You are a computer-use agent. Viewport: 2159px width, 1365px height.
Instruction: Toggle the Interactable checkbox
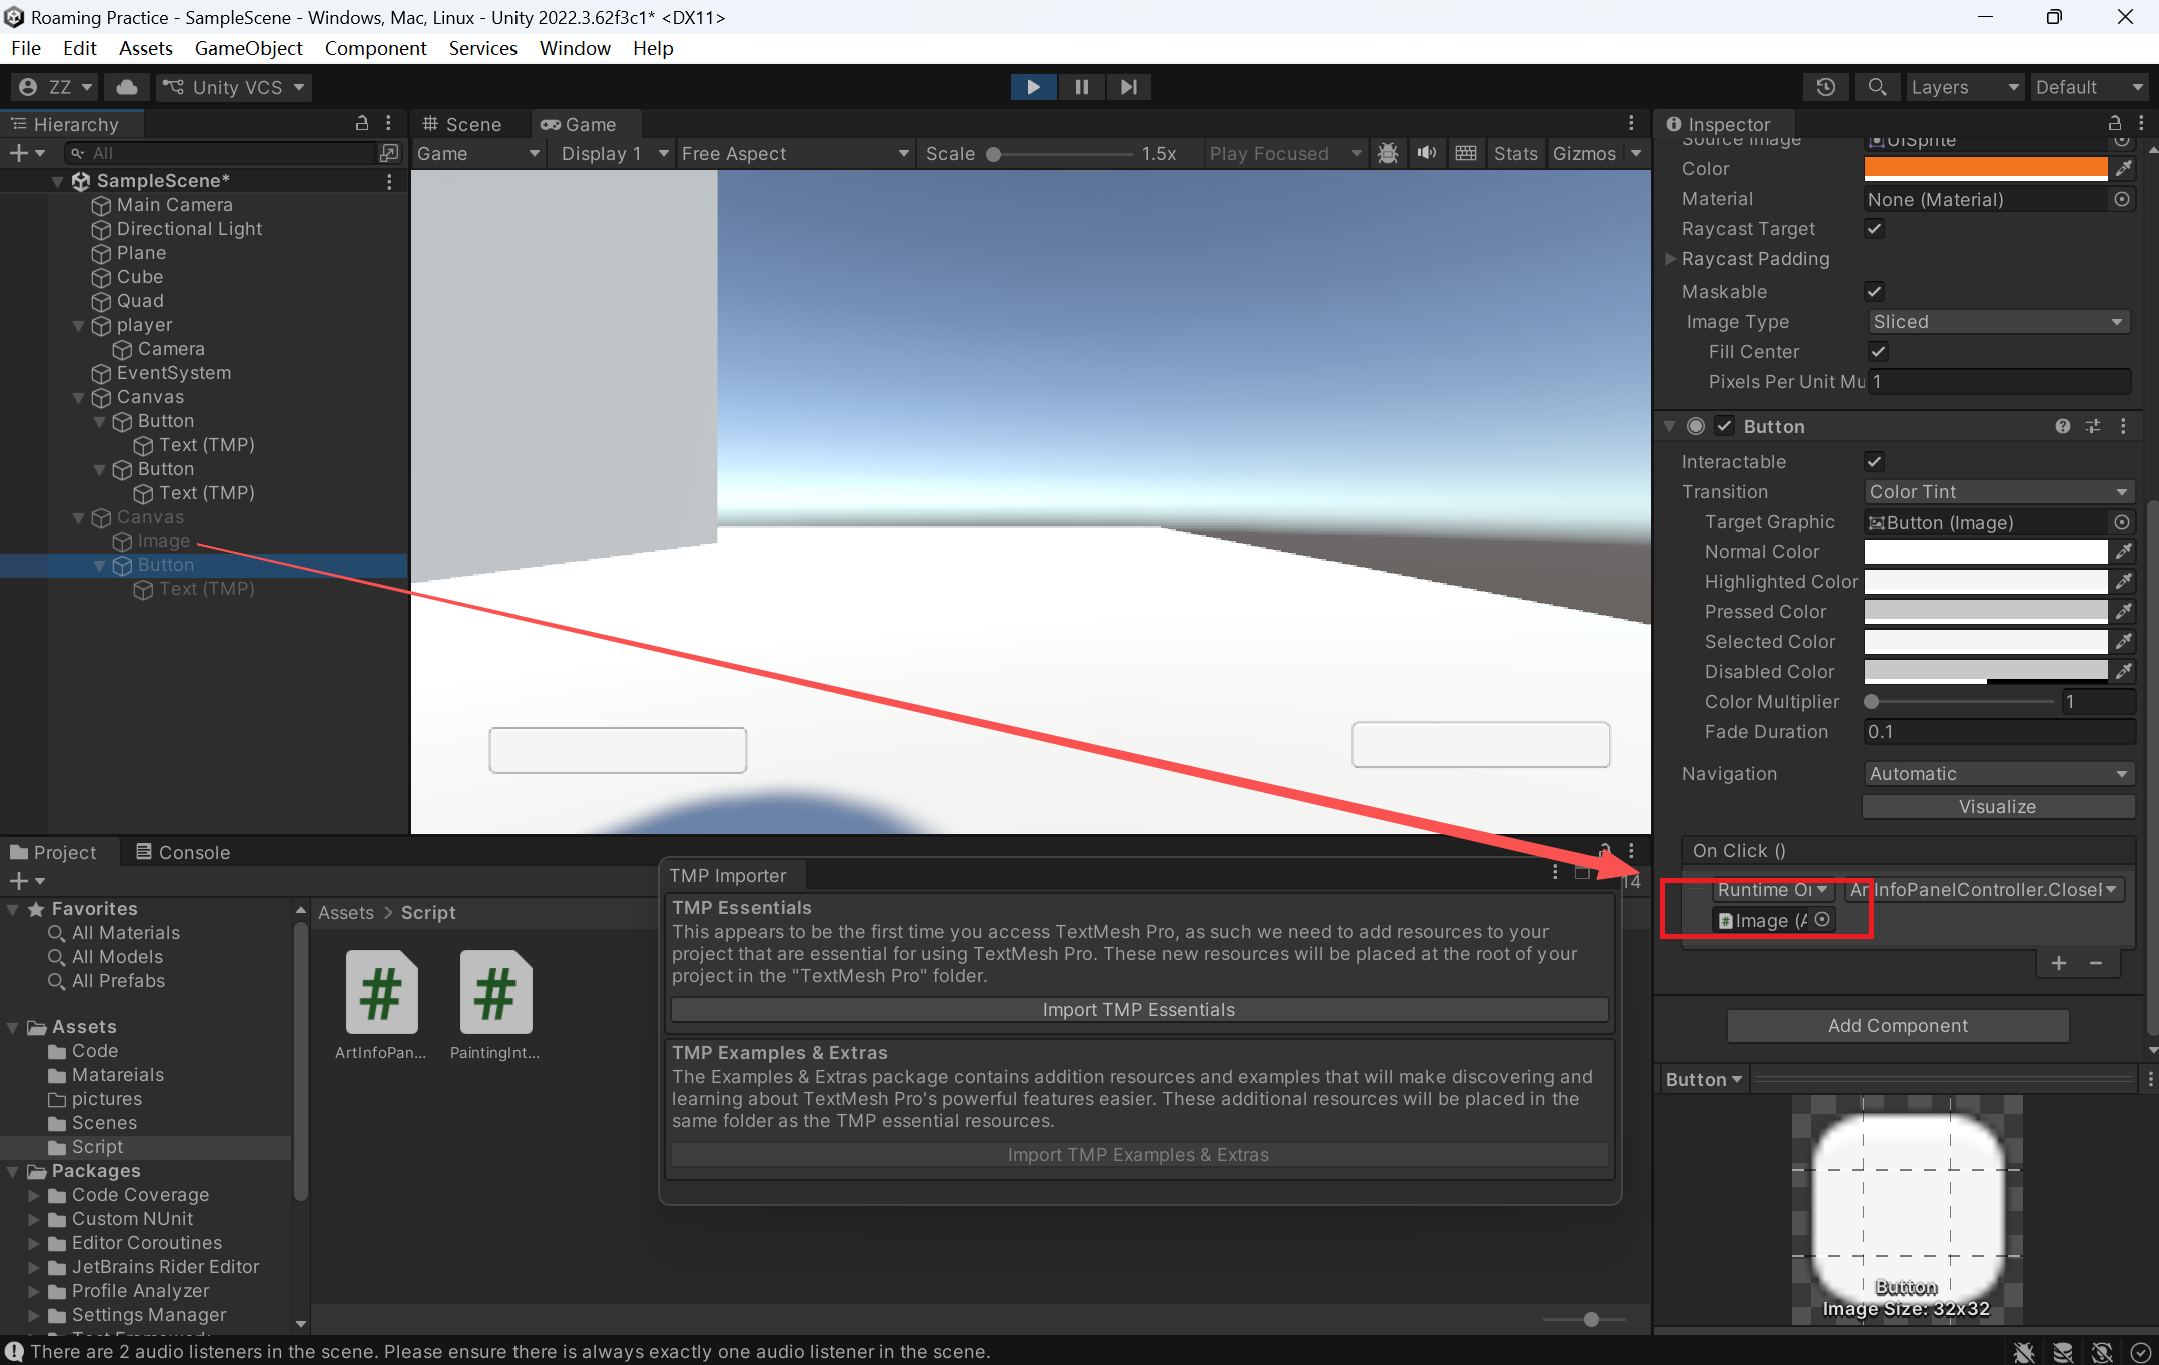point(1875,461)
